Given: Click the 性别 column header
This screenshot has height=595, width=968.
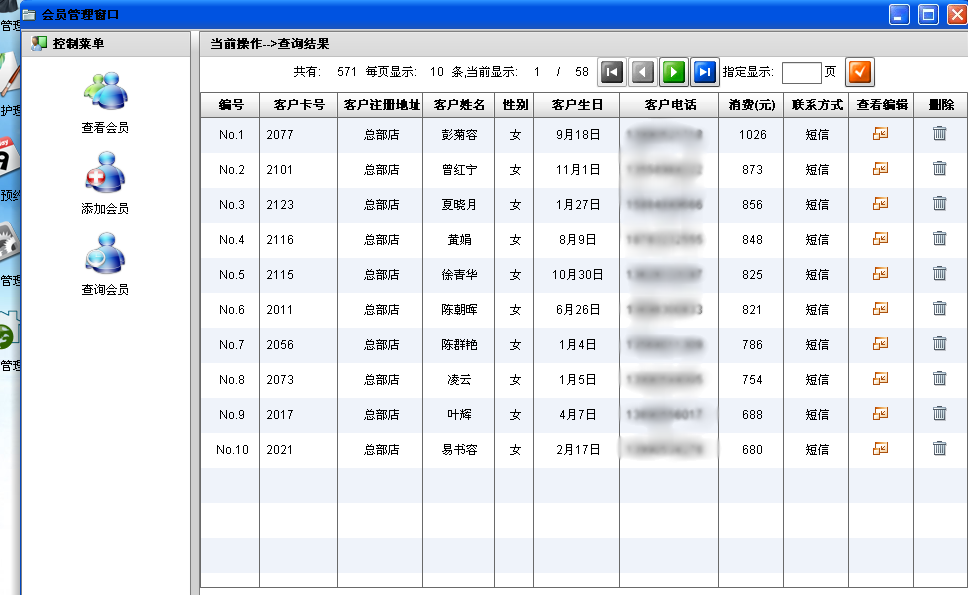Looking at the screenshot, I should click(514, 105).
